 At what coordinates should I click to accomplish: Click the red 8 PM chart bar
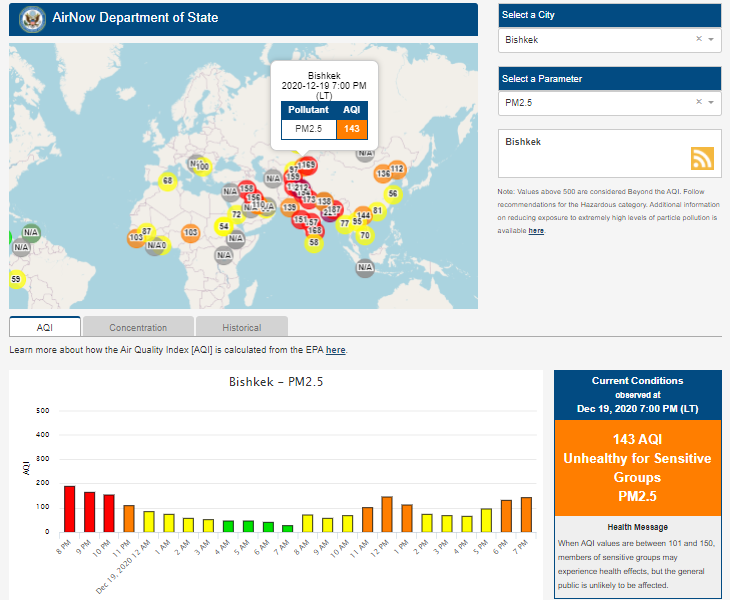70,508
